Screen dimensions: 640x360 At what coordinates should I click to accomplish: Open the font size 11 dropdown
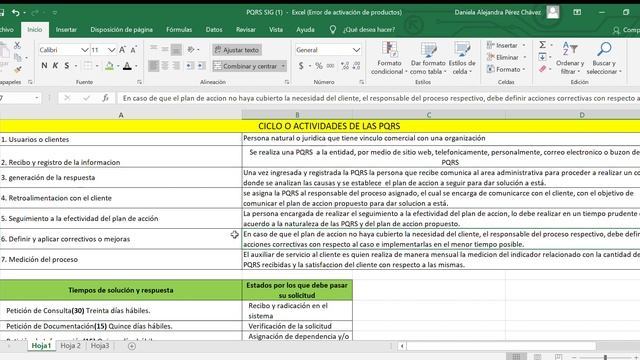[x=111, y=50]
